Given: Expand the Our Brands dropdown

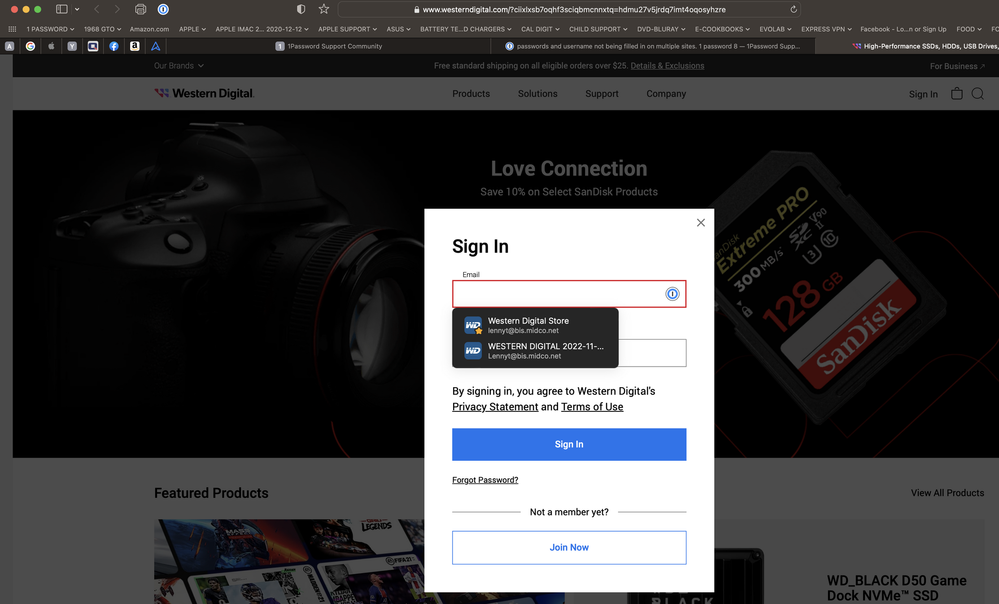Looking at the screenshot, I should (178, 66).
